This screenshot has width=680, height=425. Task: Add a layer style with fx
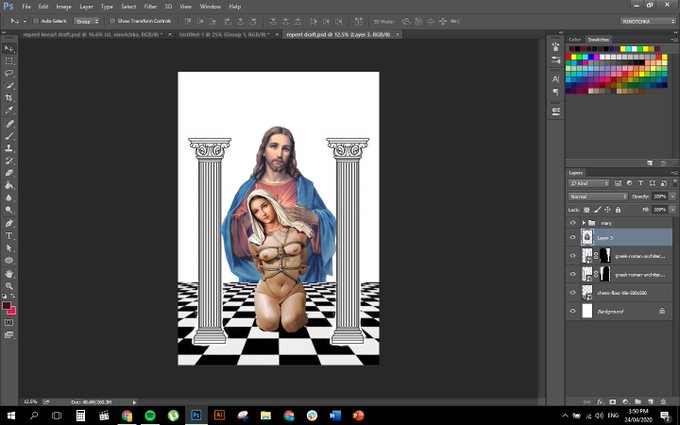pos(600,402)
